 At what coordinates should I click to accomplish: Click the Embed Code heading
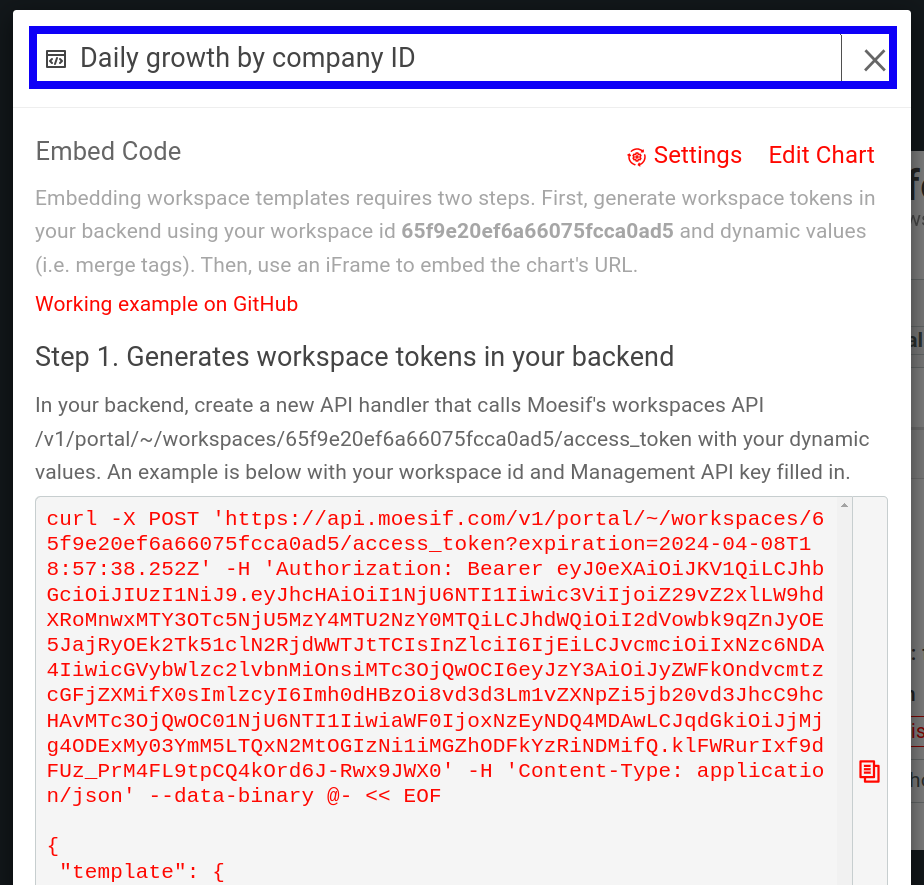coord(108,152)
